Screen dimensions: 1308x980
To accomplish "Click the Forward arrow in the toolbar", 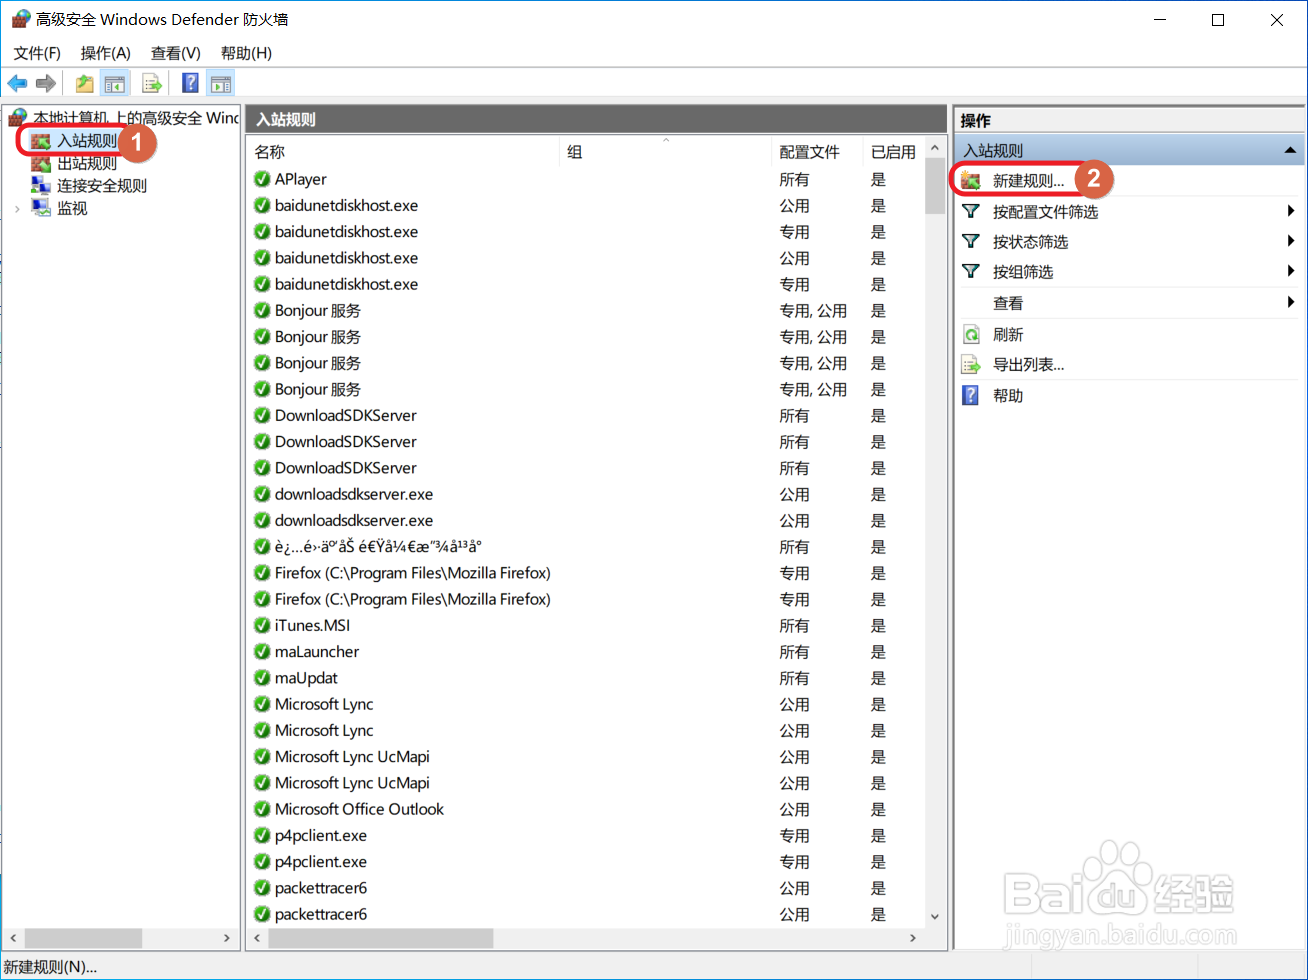I will (x=45, y=83).
